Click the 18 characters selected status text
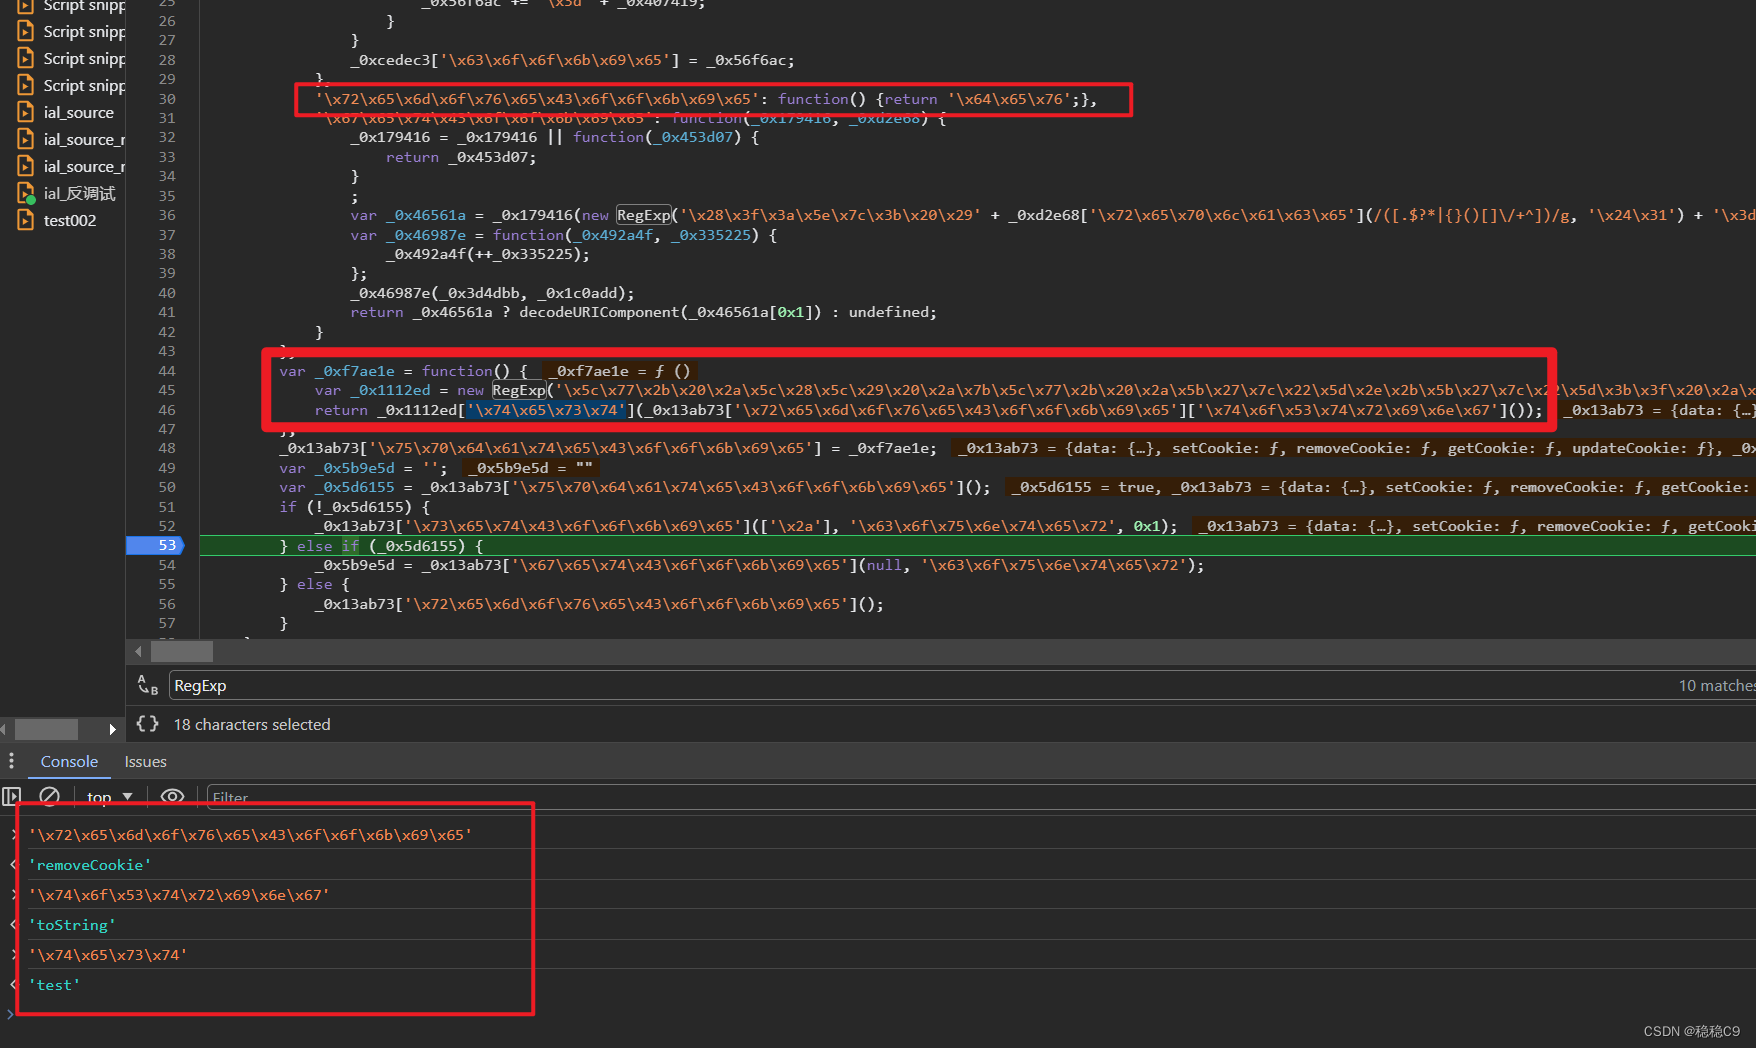 (x=252, y=724)
